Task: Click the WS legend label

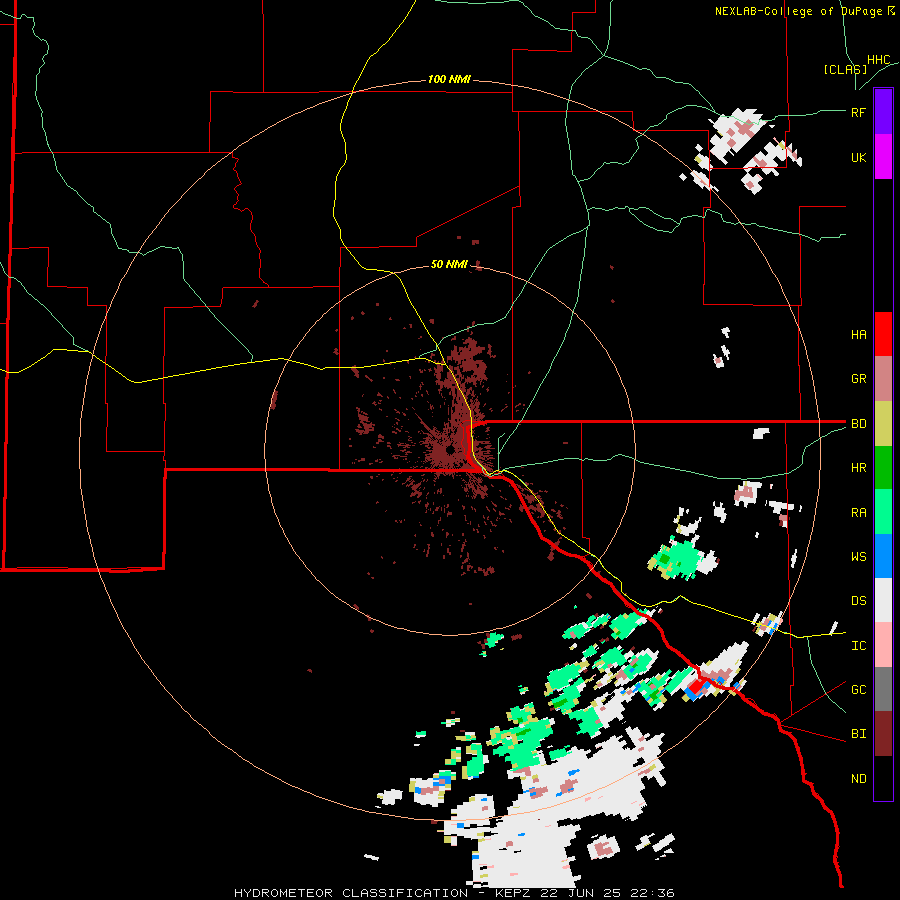Action: tap(858, 557)
